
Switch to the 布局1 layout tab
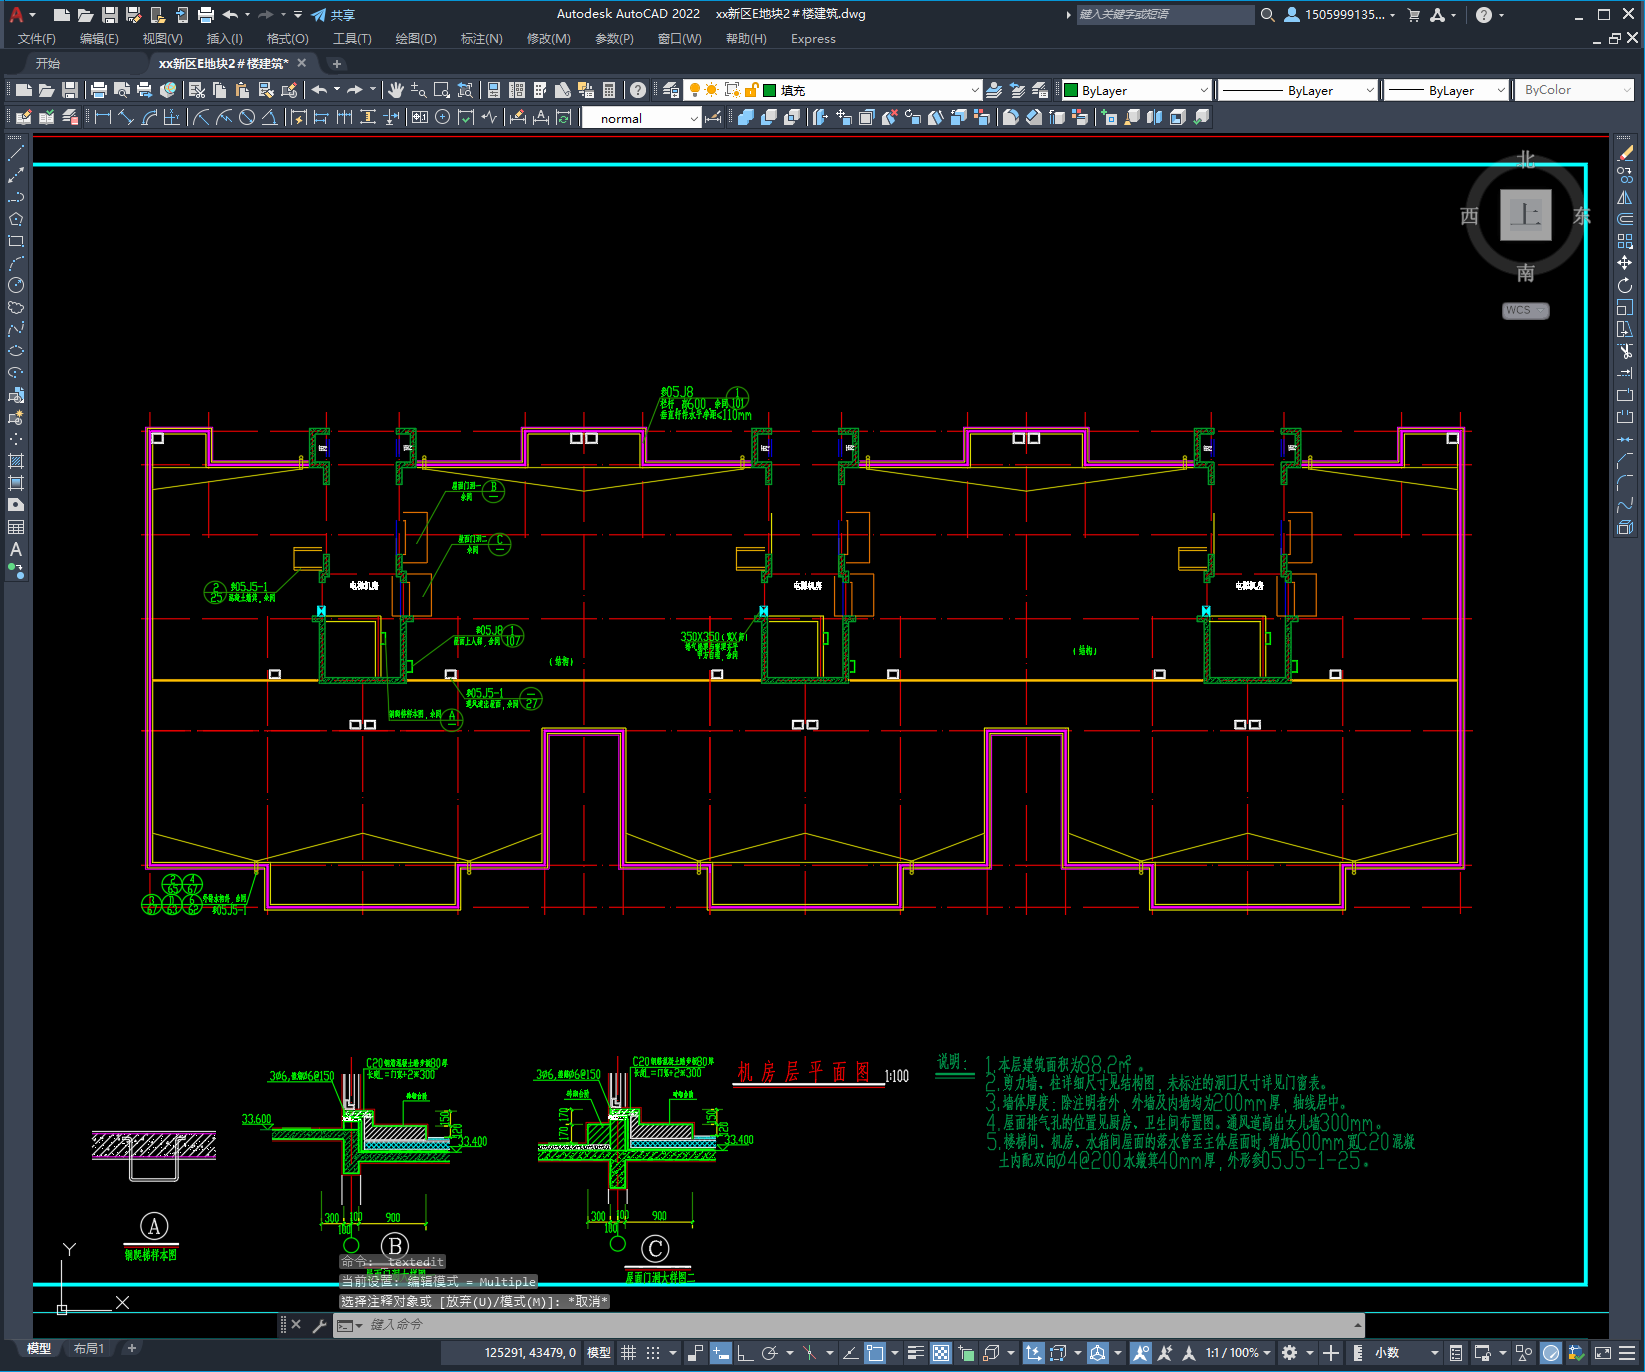tap(89, 1349)
